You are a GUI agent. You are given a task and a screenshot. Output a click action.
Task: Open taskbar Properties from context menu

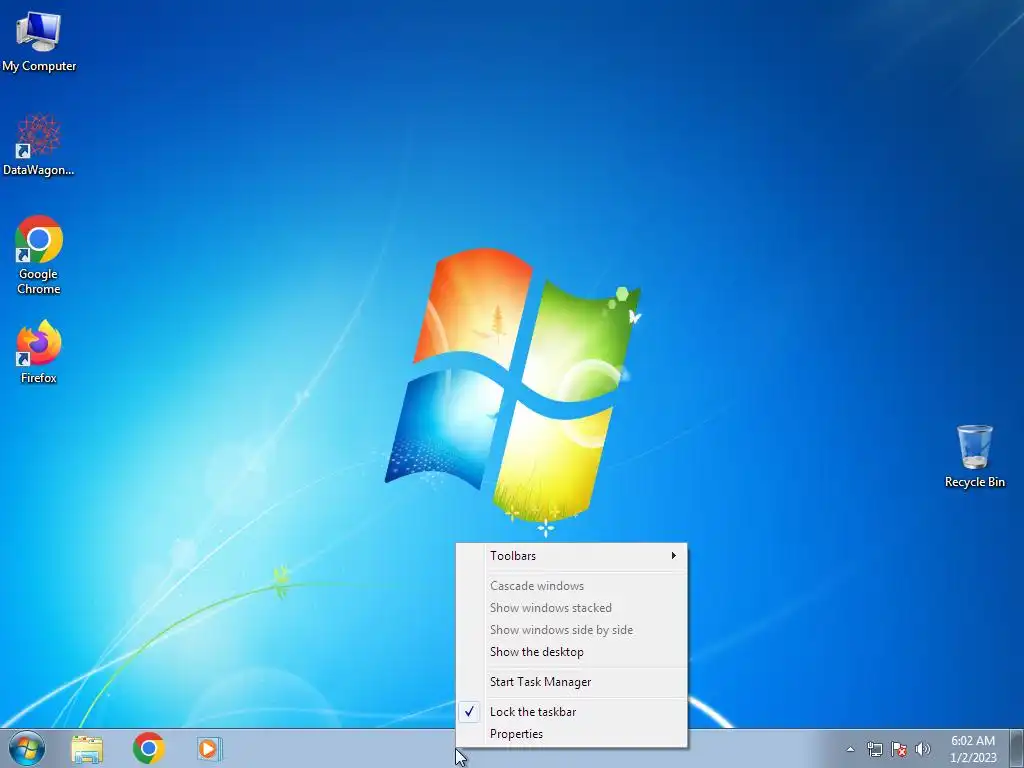tap(571, 734)
